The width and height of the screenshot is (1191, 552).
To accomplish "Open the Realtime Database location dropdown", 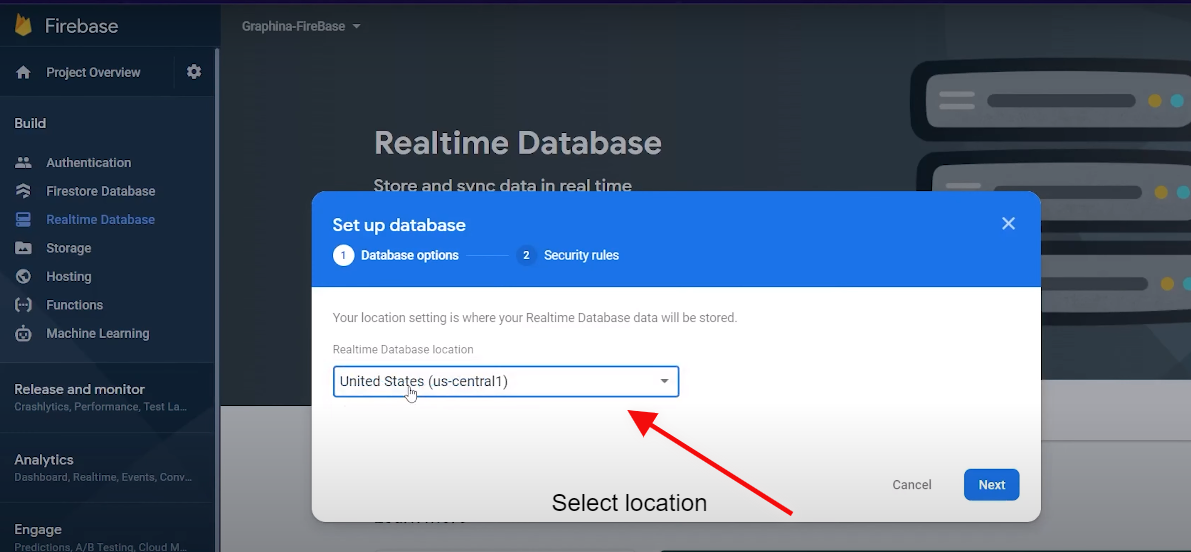I will 506,381.
